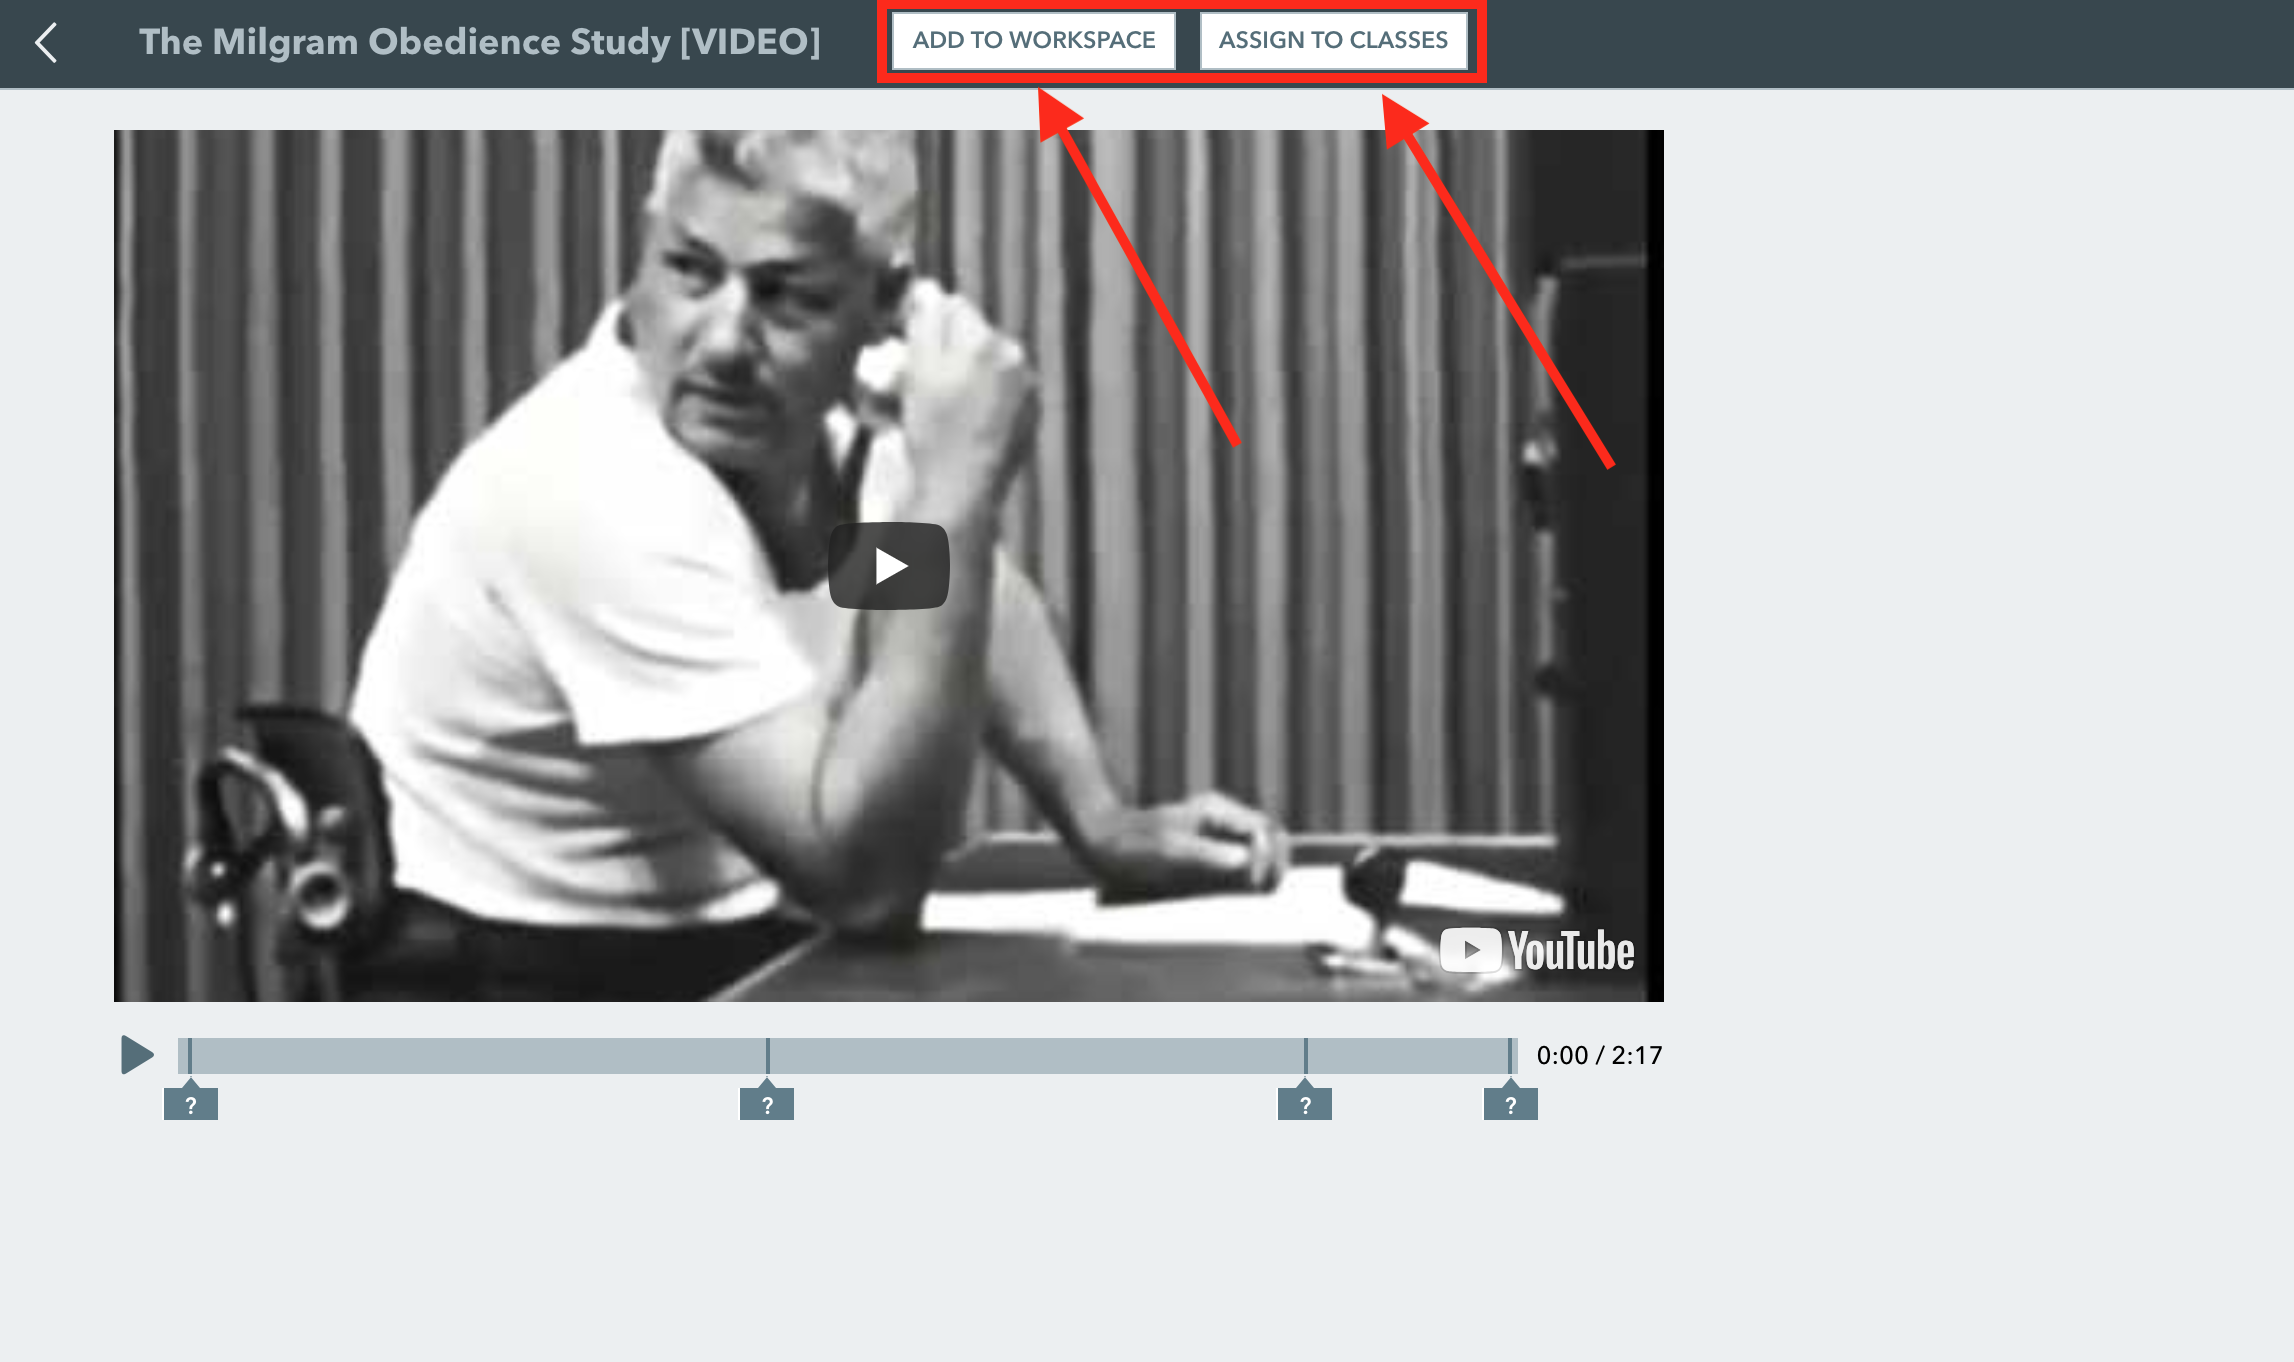Click the progress bar near the first tick
Viewport: 2294px width, 1362px height.
200,1056
